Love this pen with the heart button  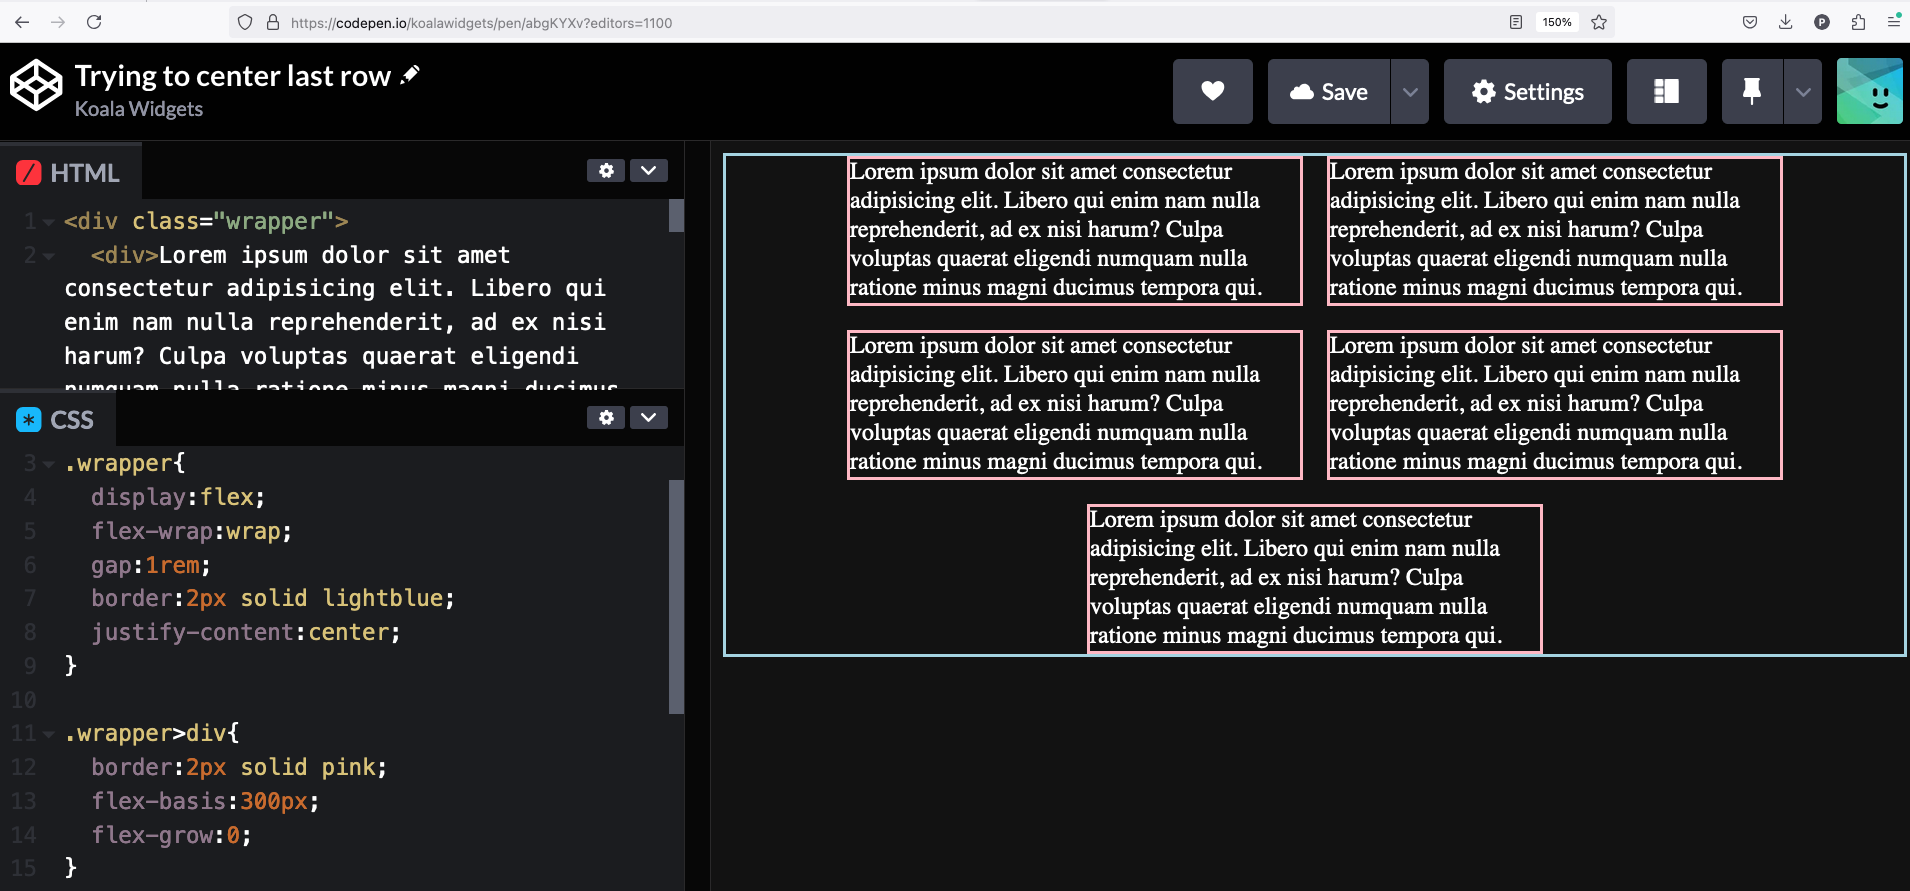click(1213, 91)
